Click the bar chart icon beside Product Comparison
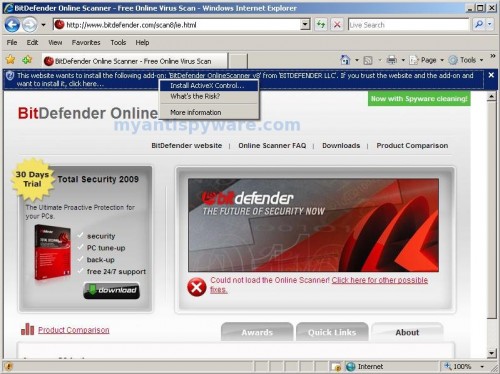 (x=27, y=329)
